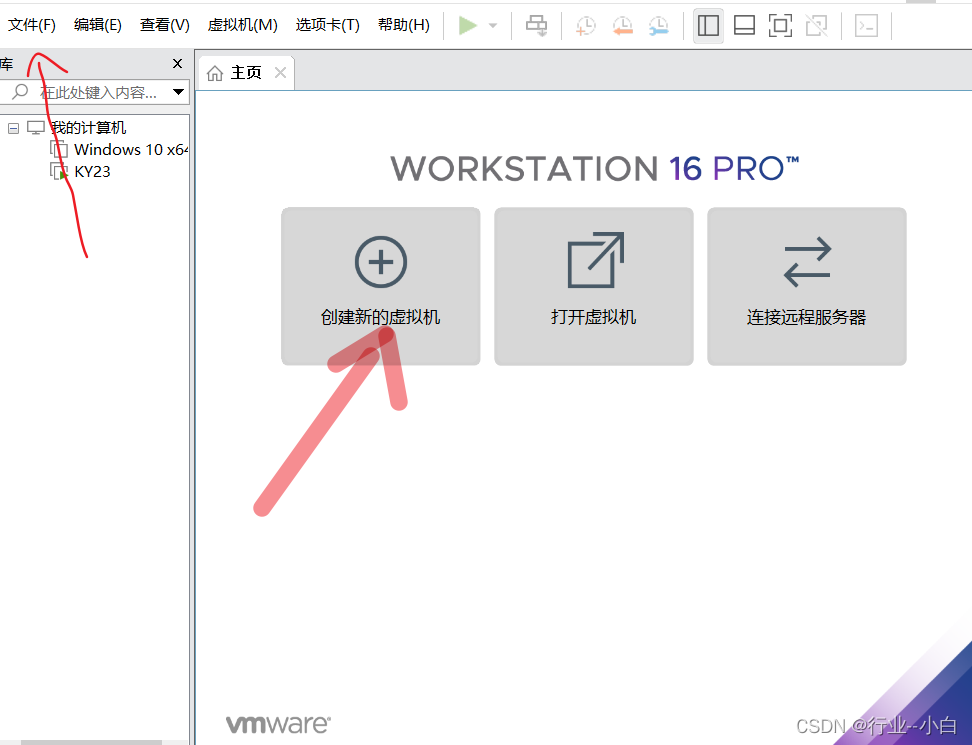Open the 帮助(H) menu
Viewport: 972px width, 745px height.
point(404,25)
